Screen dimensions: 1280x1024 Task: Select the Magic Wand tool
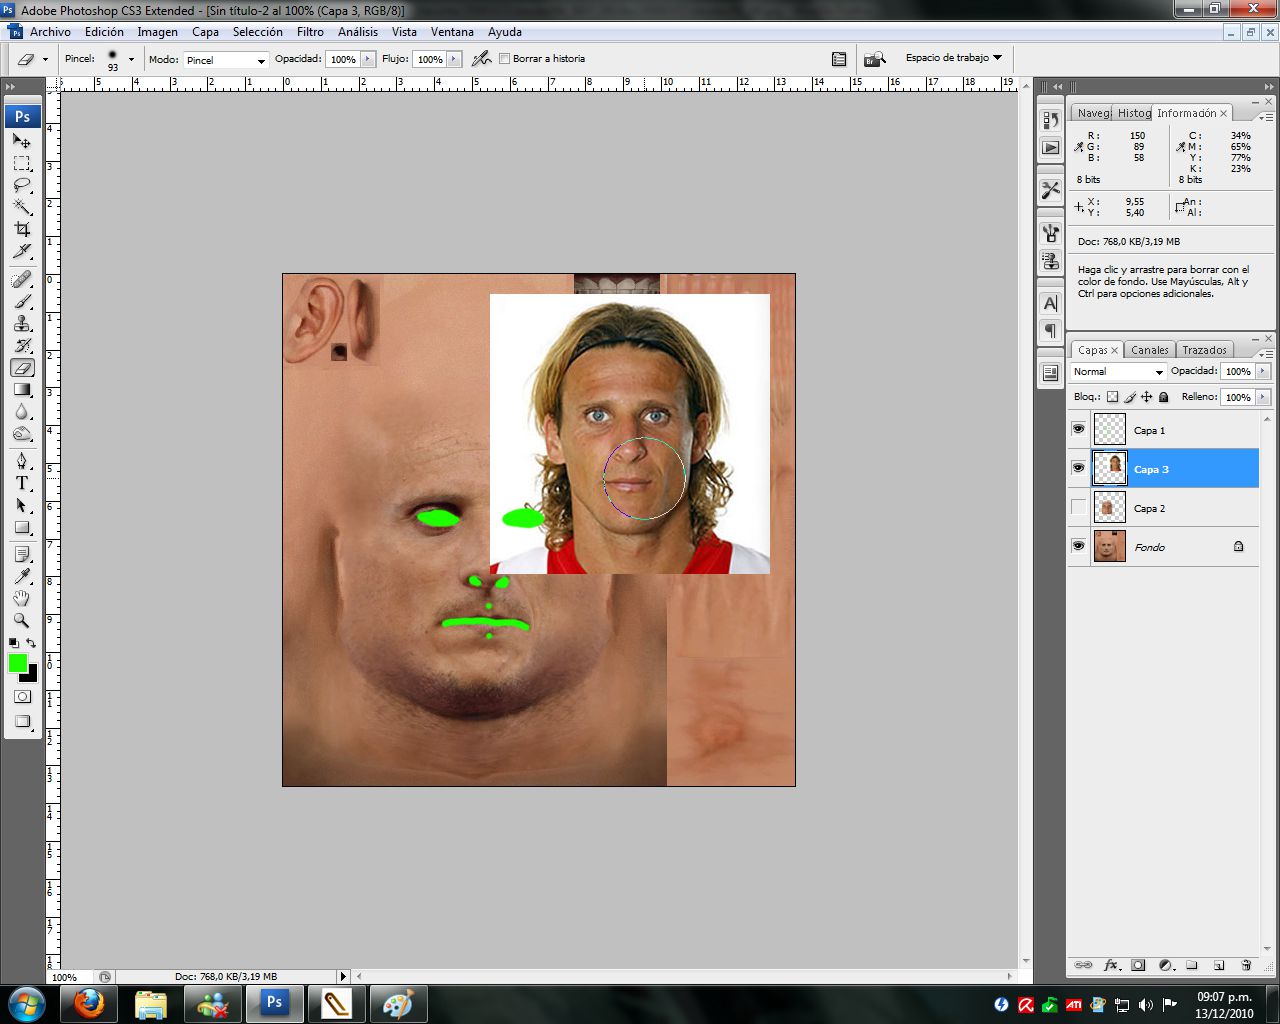[x=22, y=207]
